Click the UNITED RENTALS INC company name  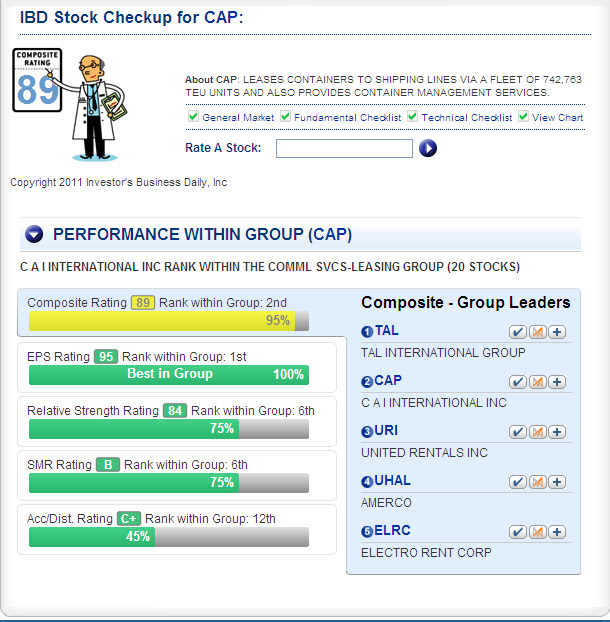click(x=424, y=453)
